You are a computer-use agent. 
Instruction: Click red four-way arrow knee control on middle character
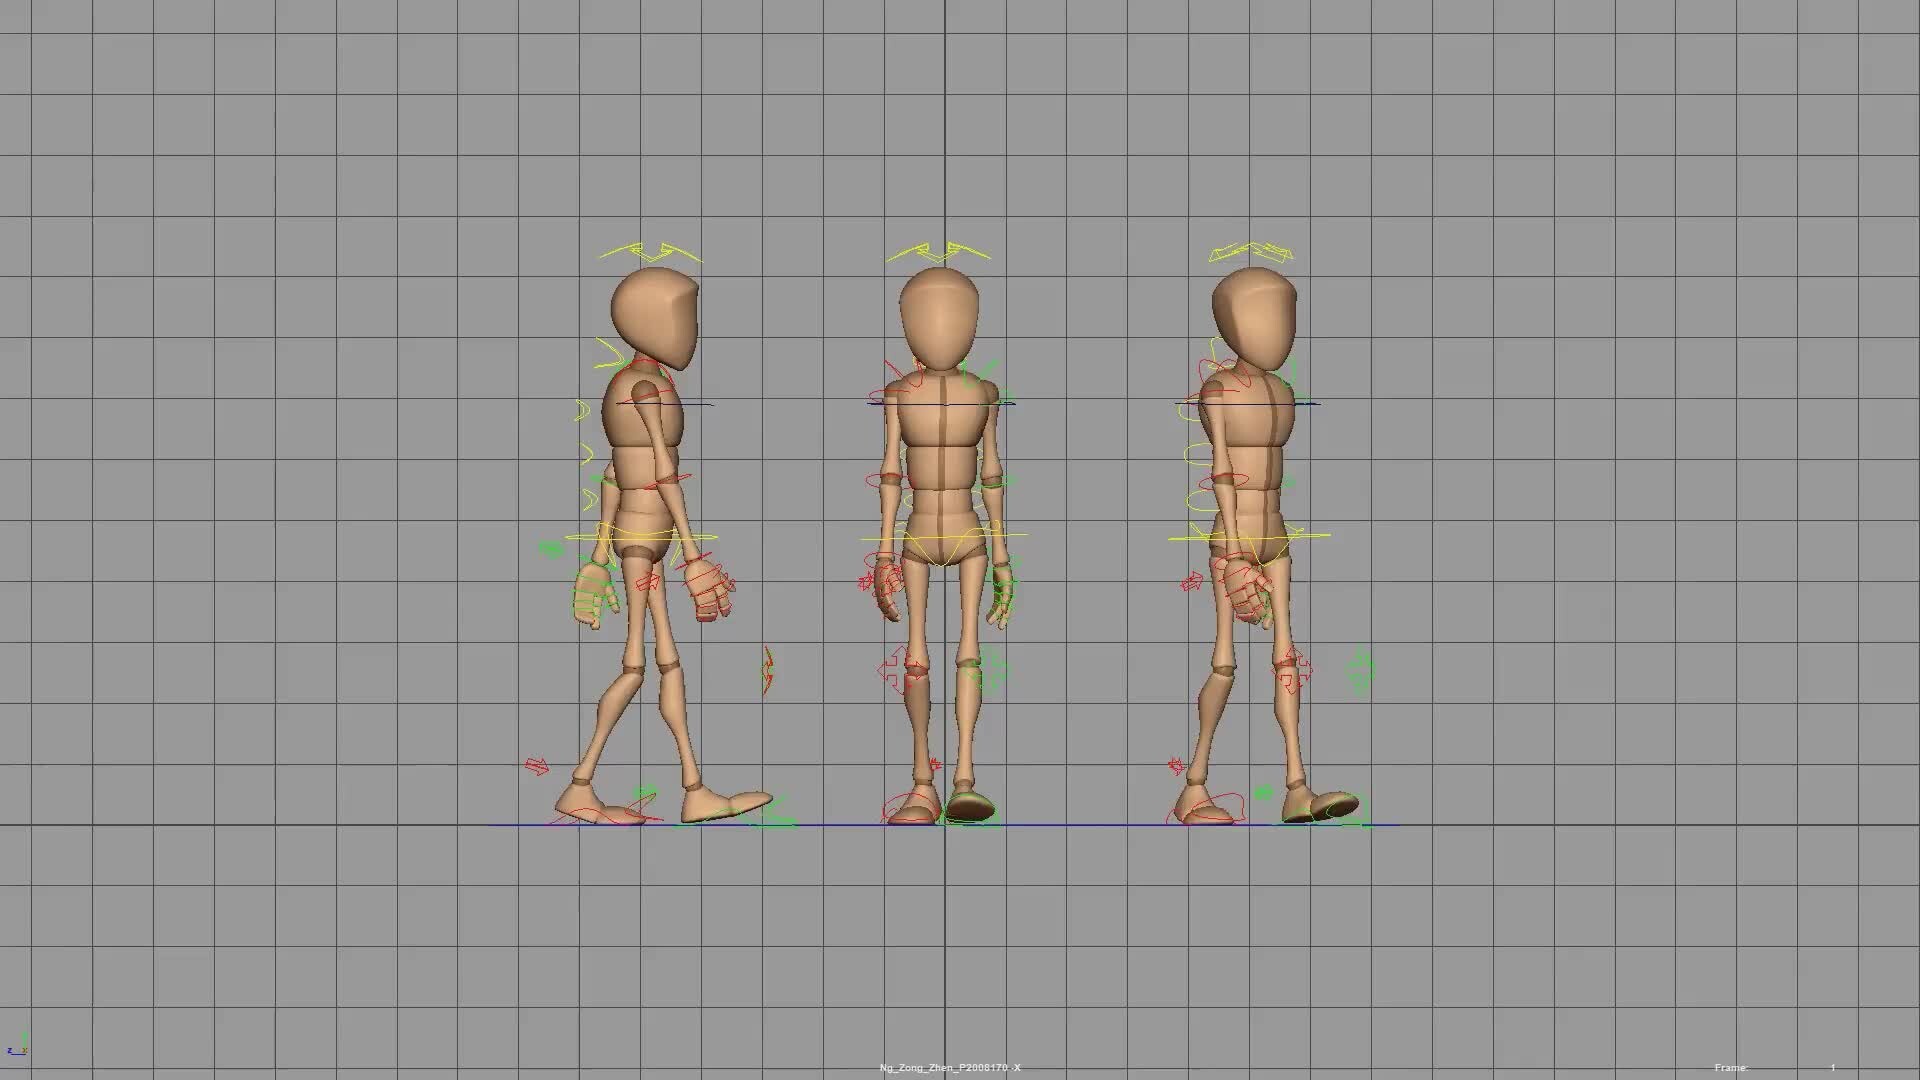893,668
